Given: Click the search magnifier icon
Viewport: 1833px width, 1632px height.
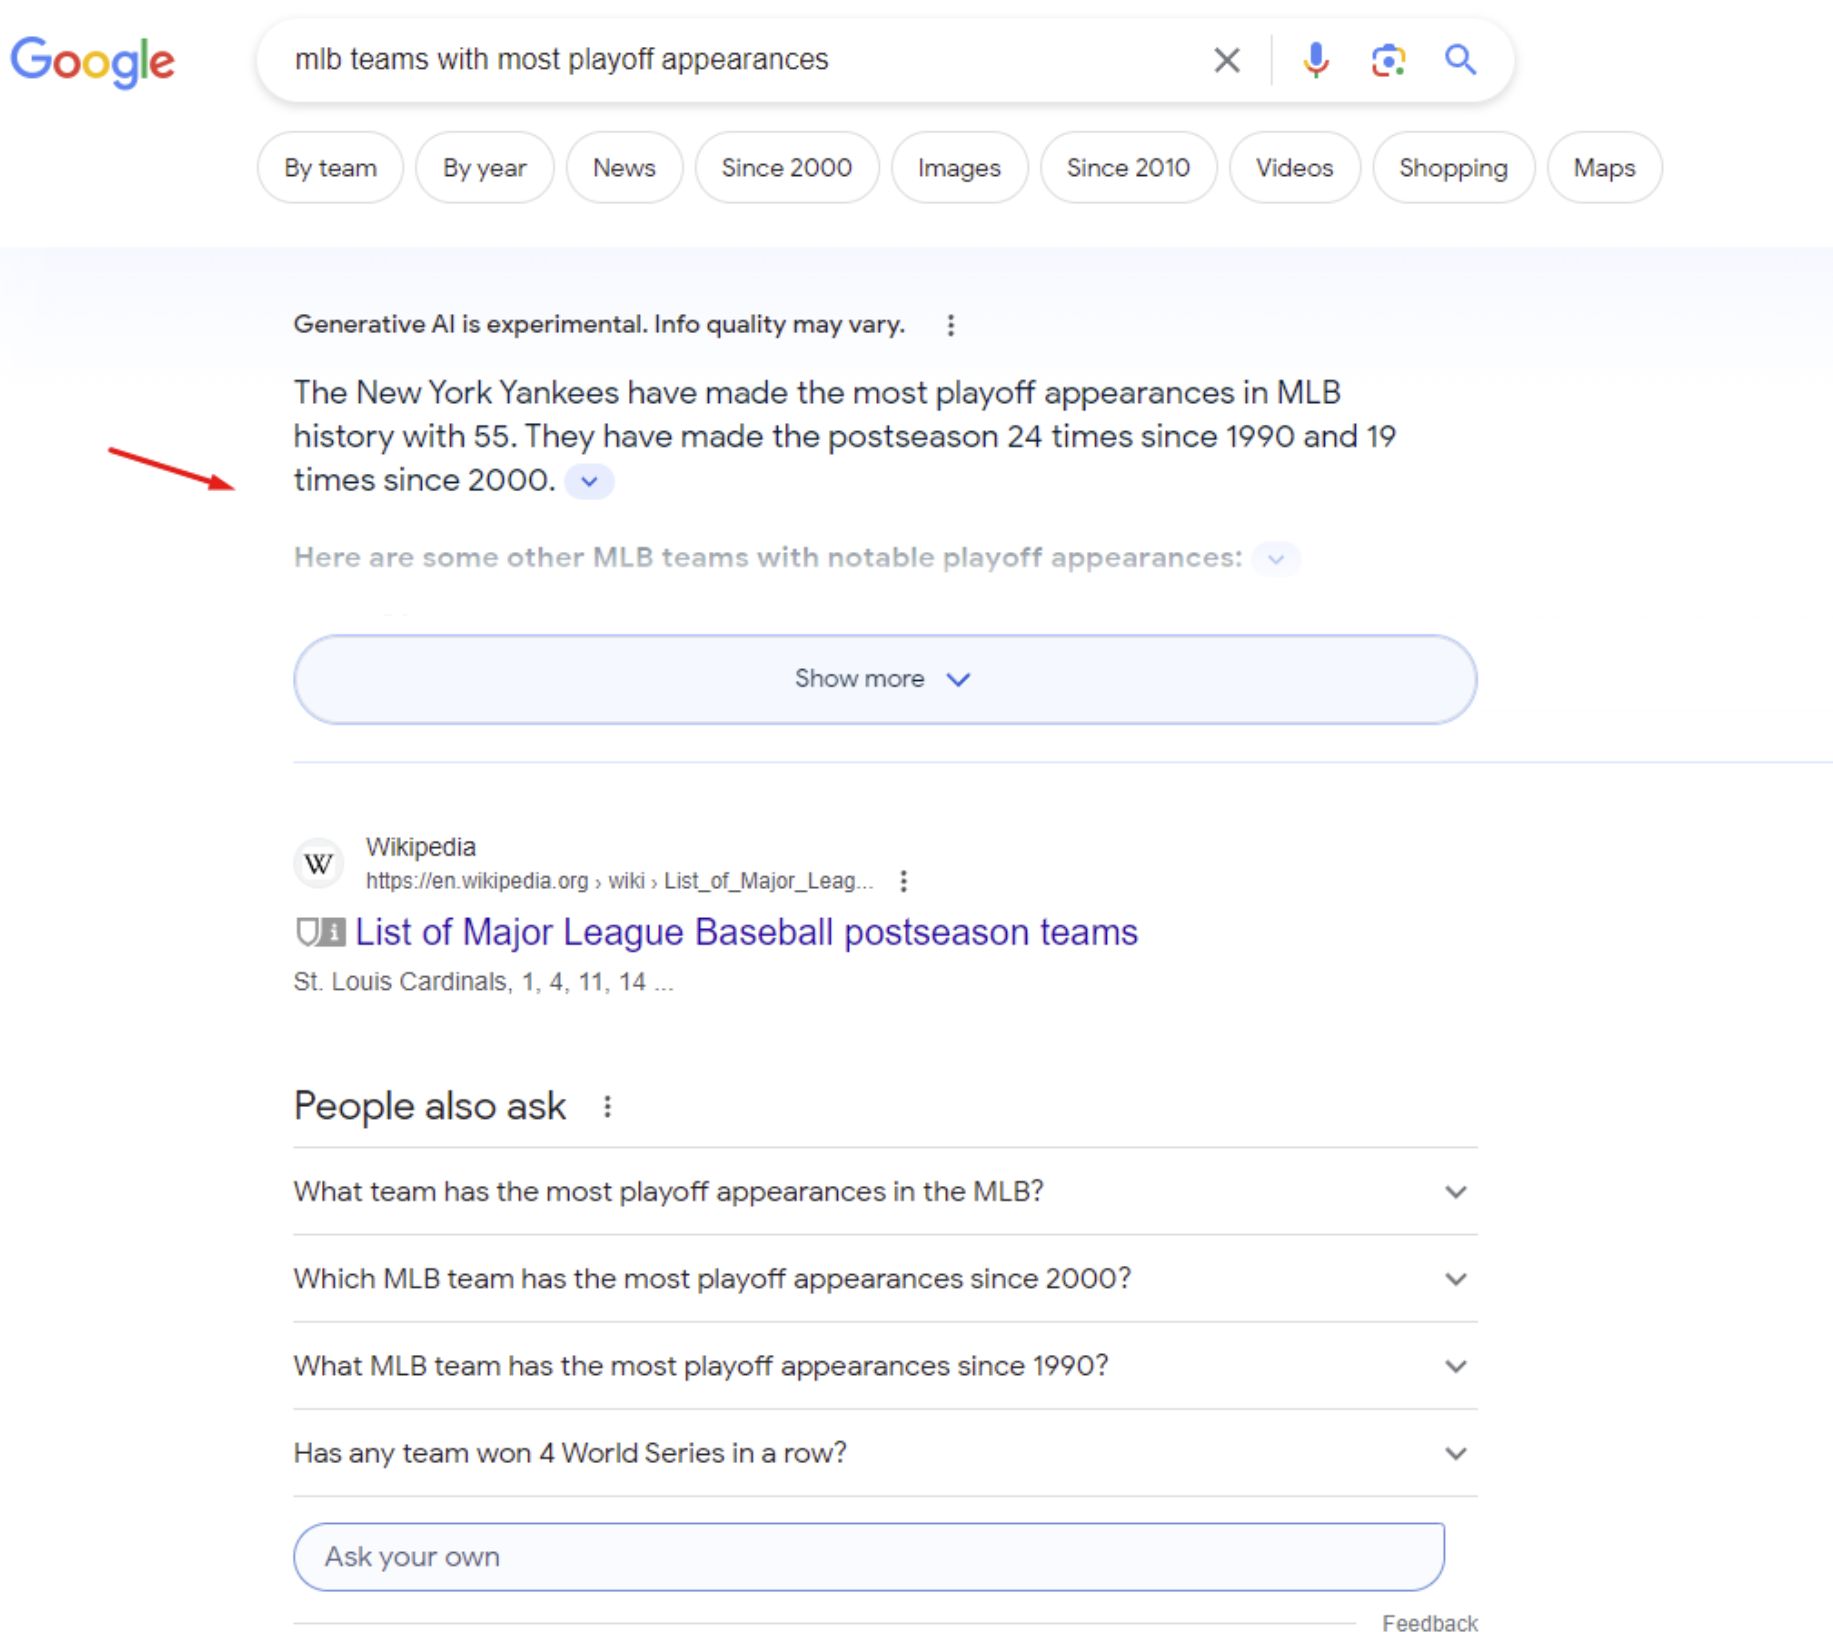Looking at the screenshot, I should 1460,60.
